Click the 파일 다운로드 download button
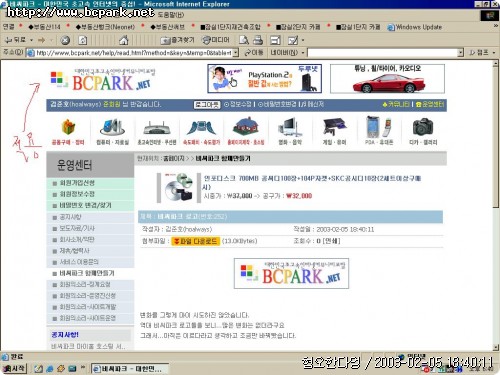Screen dimensions: 500x375 tap(196, 241)
